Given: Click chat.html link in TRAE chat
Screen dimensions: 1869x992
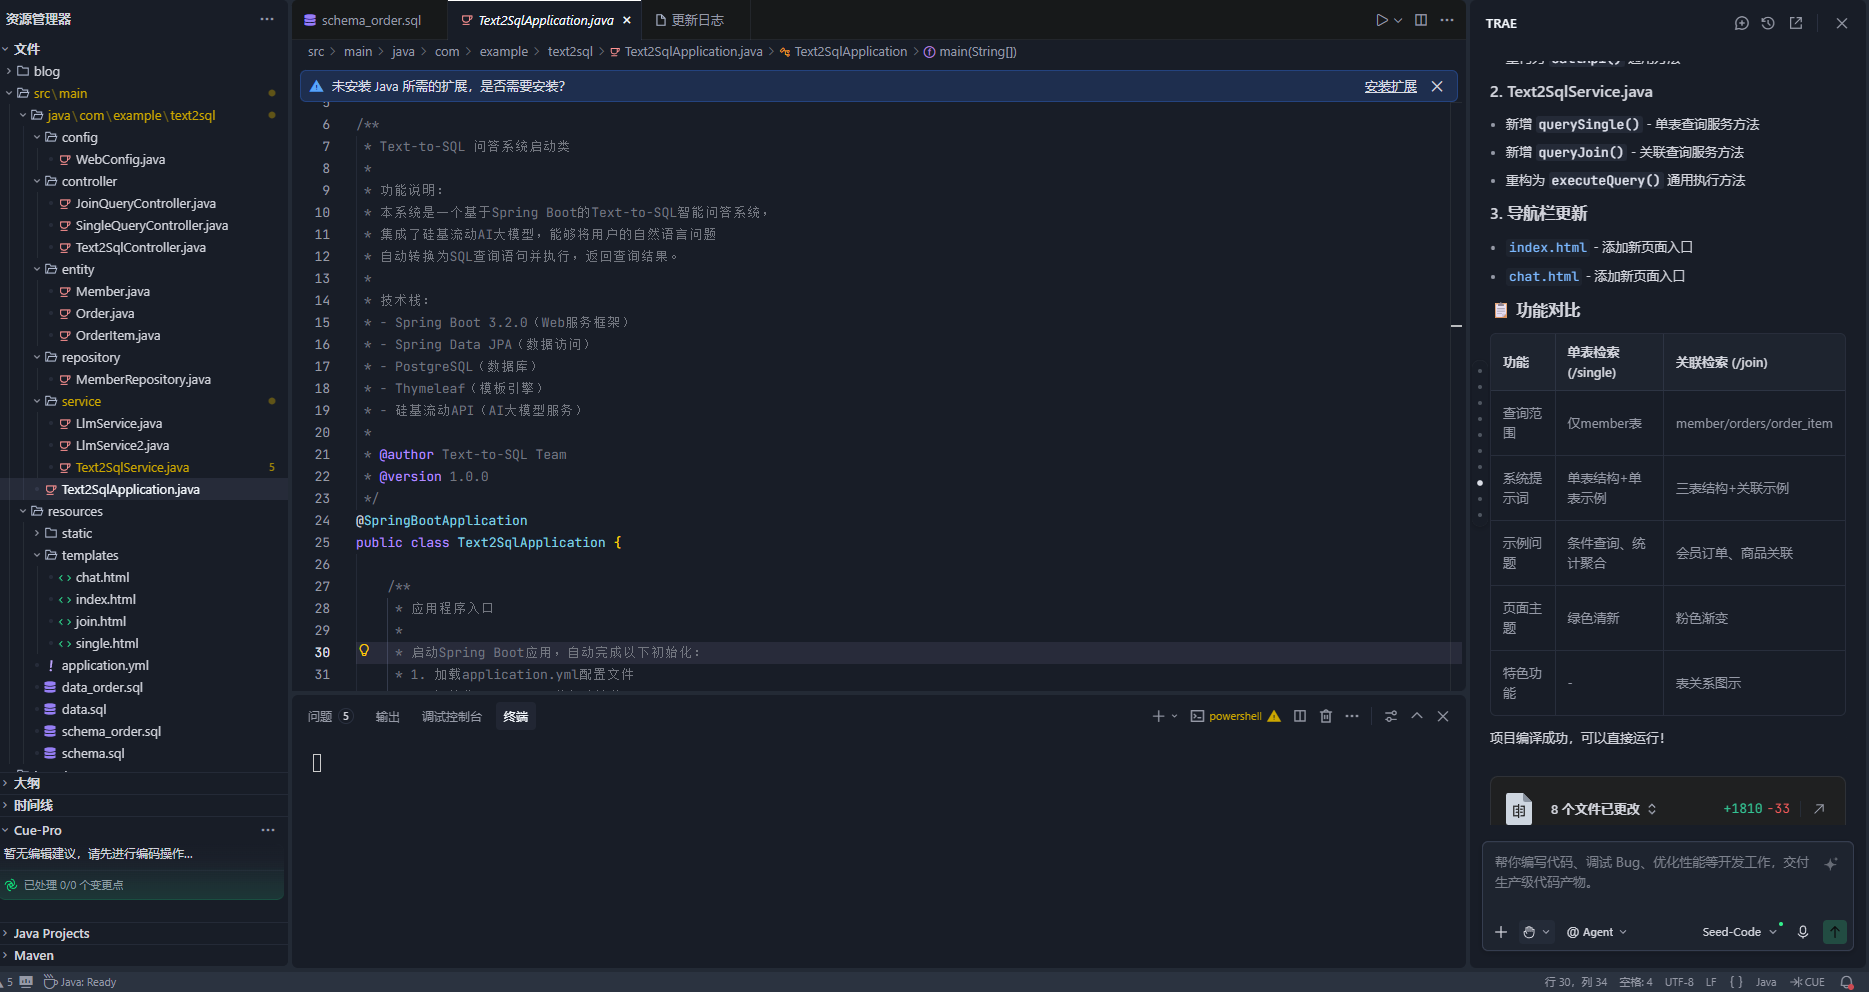Looking at the screenshot, I should [x=1543, y=276].
